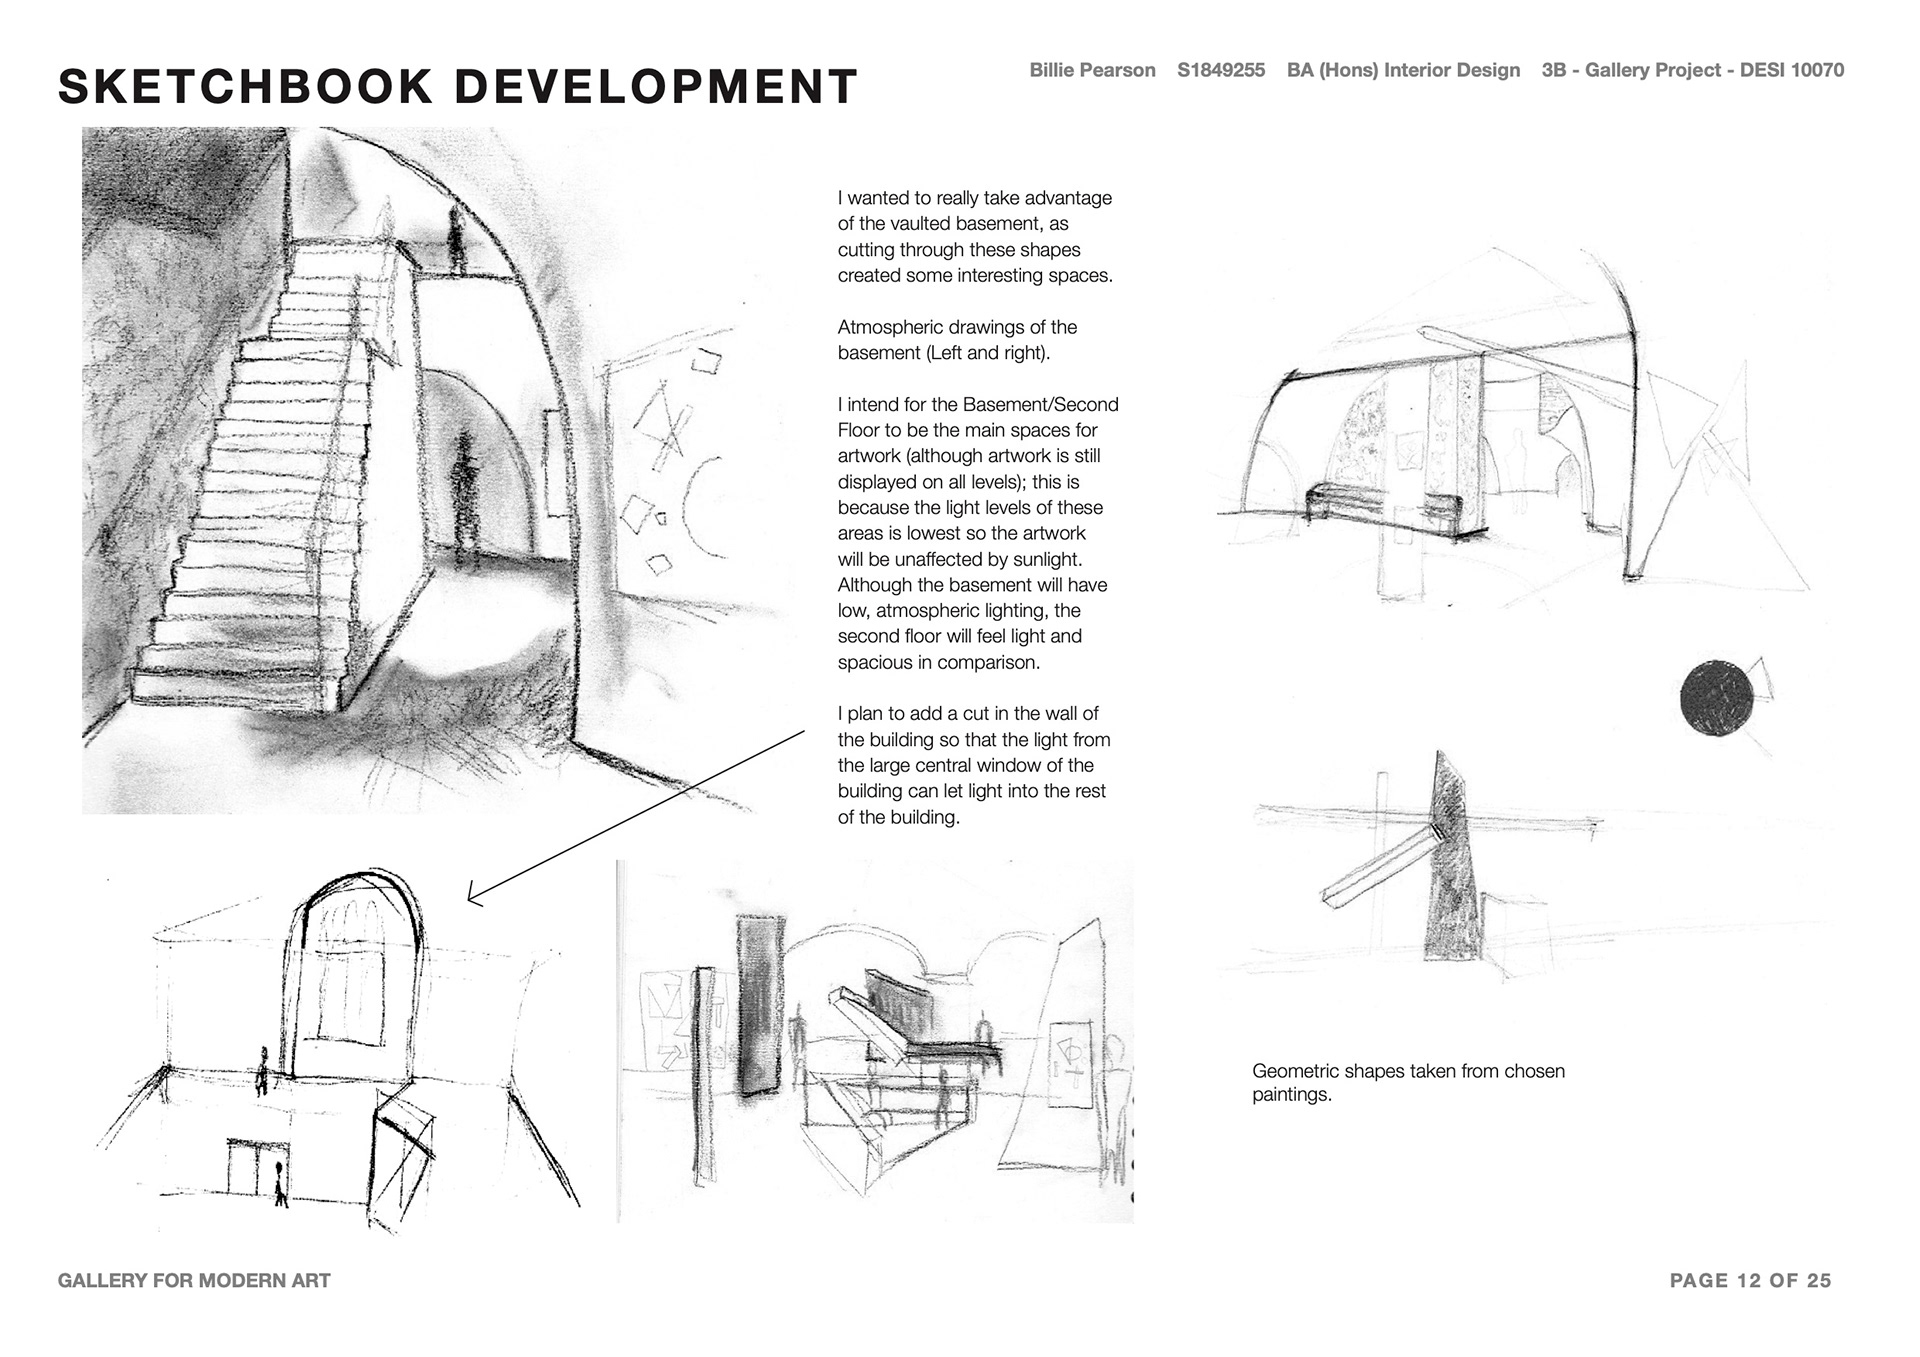1920x1357 pixels.
Task: Click the author name Billie Pearson
Action: (1092, 70)
